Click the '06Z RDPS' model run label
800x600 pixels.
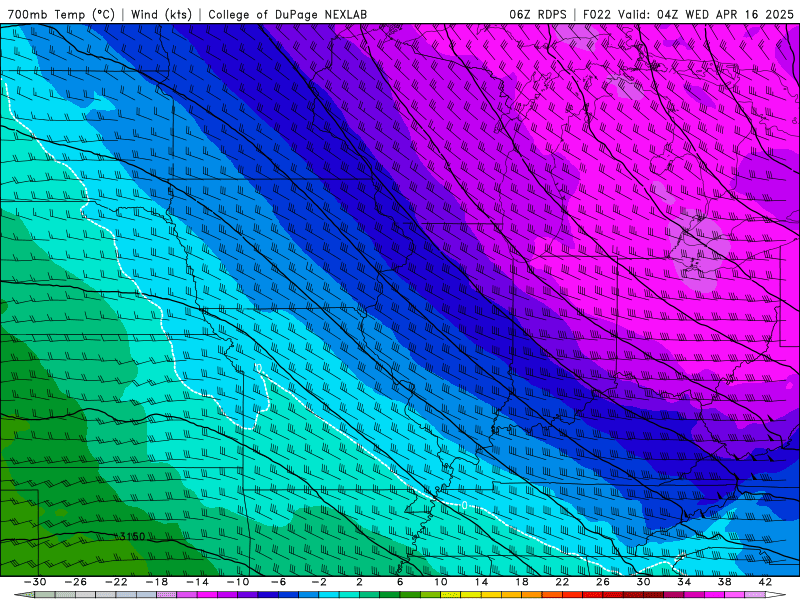click(x=538, y=14)
